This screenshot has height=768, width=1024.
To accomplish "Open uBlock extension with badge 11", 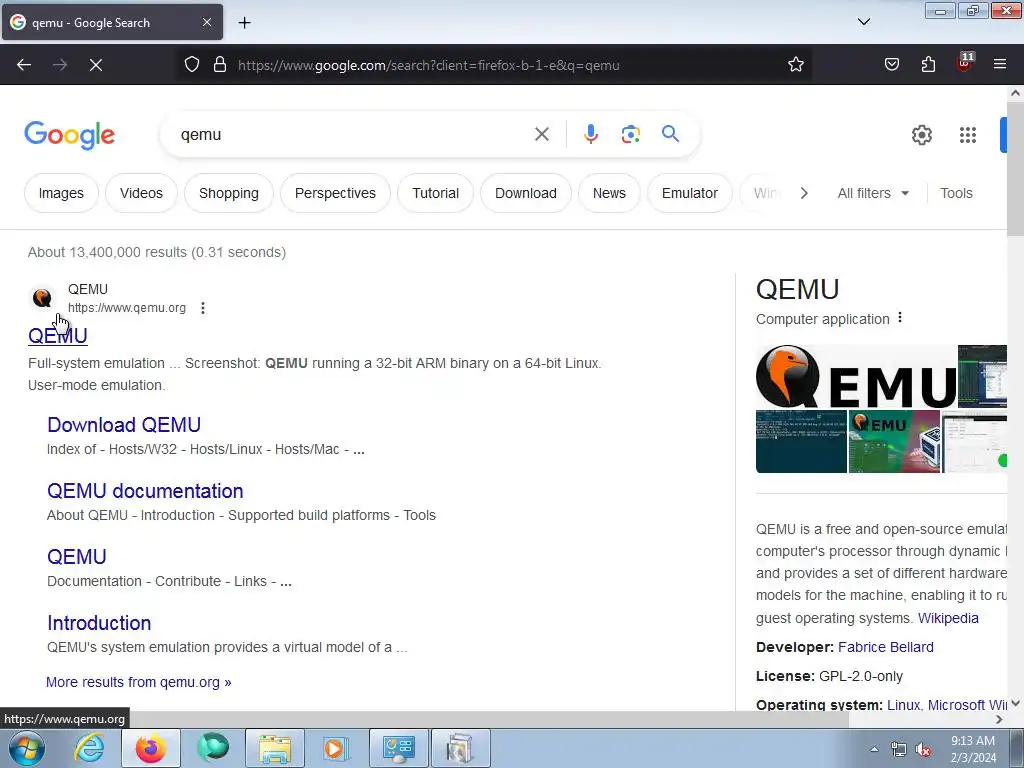I will click(x=965, y=63).
